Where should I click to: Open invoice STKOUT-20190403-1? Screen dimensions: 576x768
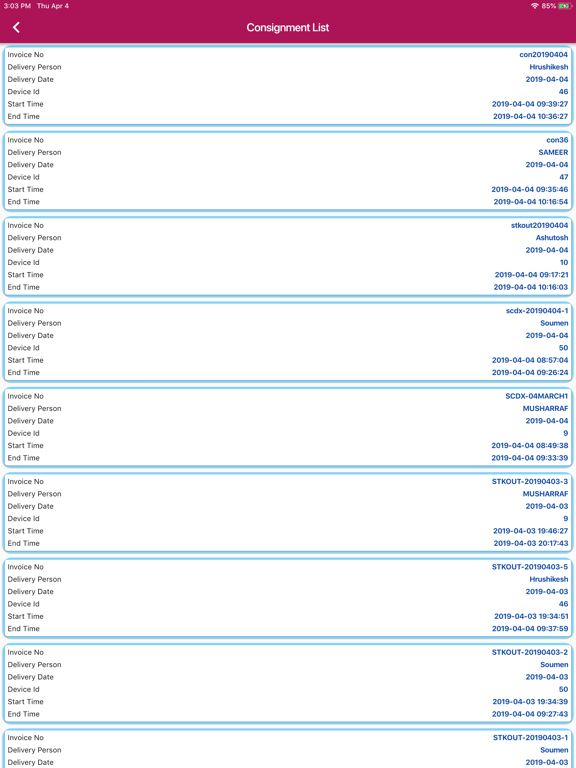(530, 738)
